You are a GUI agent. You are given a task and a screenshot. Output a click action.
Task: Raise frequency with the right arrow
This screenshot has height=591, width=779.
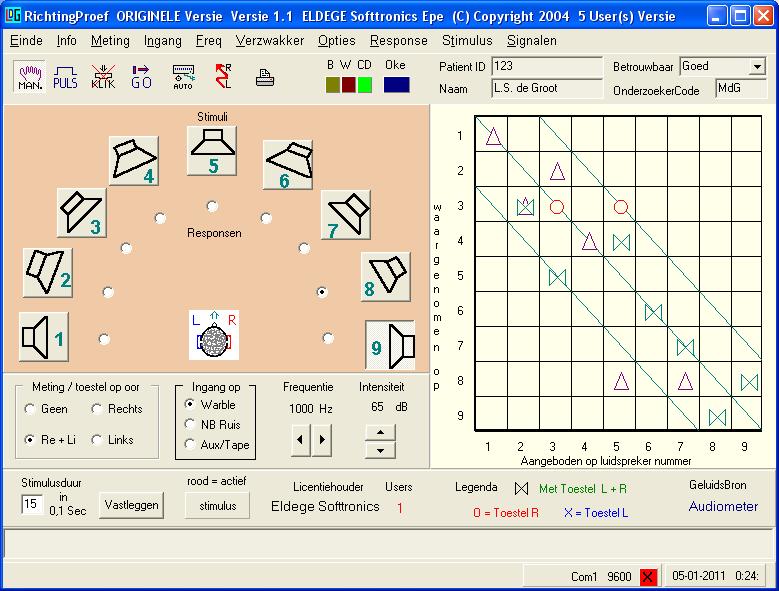[322, 439]
